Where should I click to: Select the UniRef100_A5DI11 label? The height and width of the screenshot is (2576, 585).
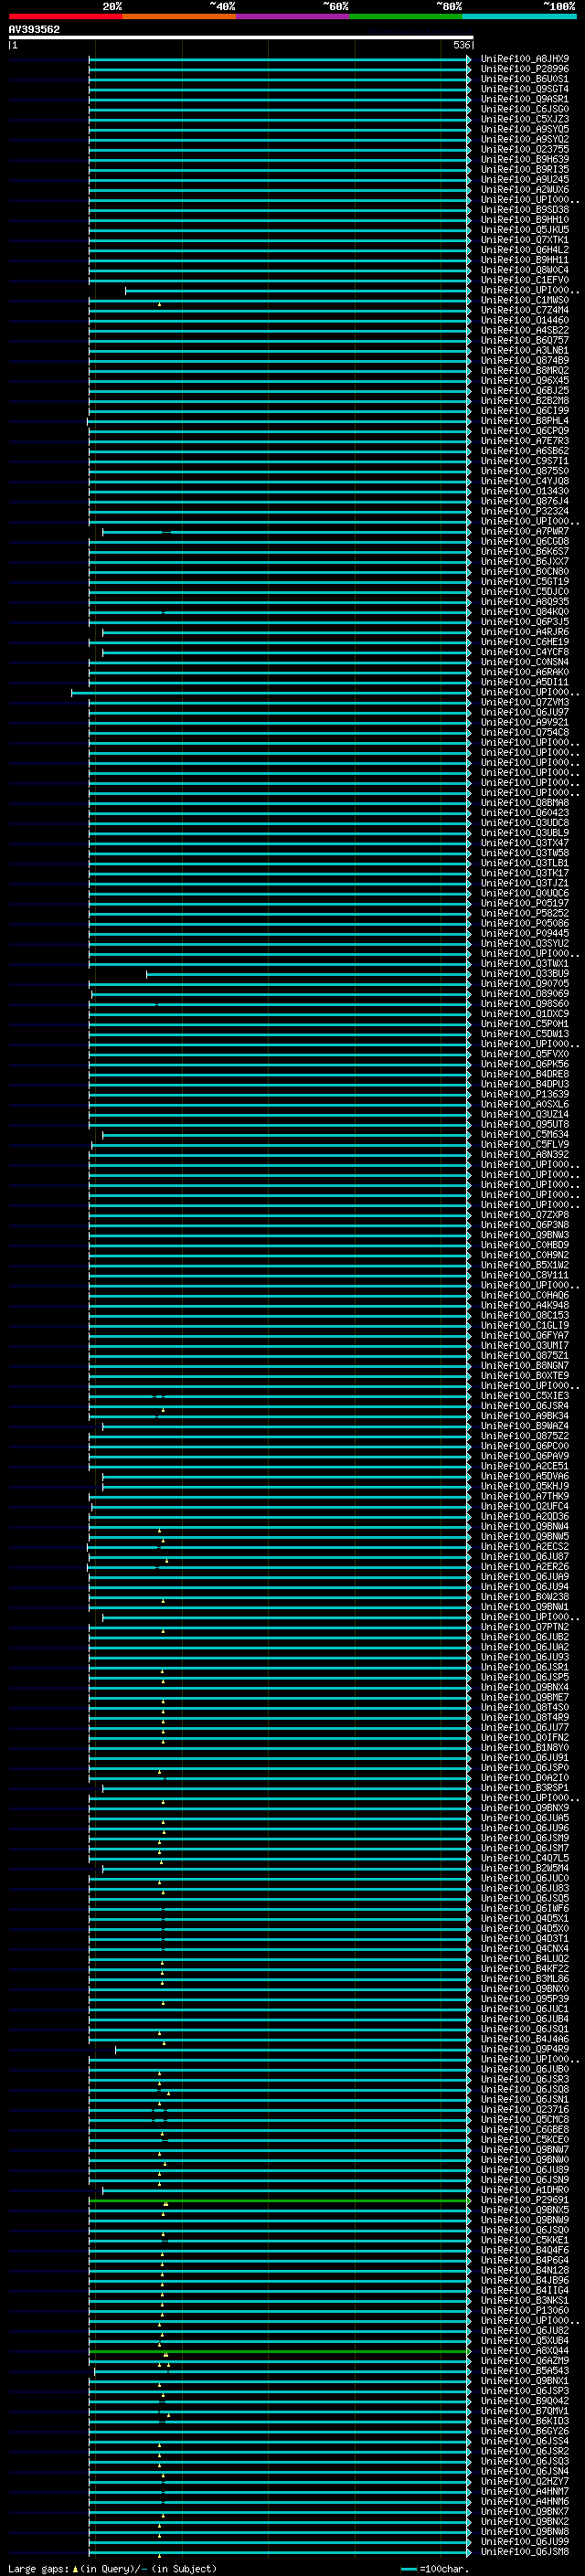(x=525, y=682)
